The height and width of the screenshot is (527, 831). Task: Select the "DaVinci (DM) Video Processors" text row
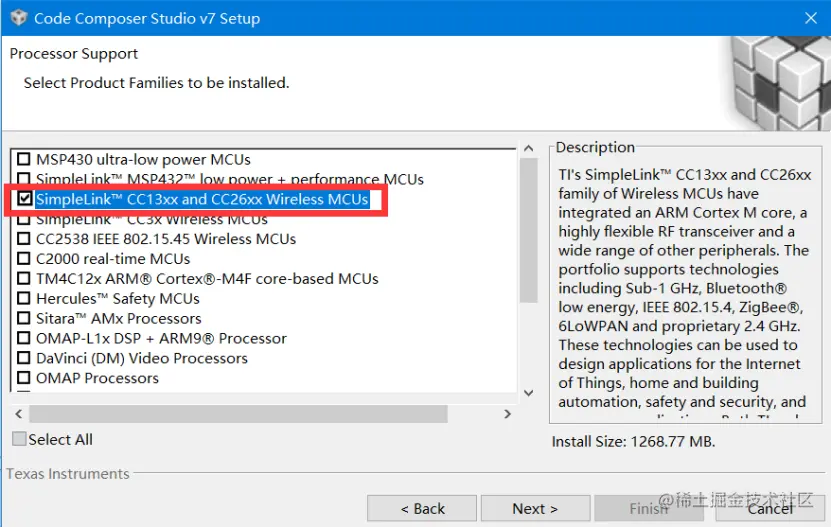[142, 358]
